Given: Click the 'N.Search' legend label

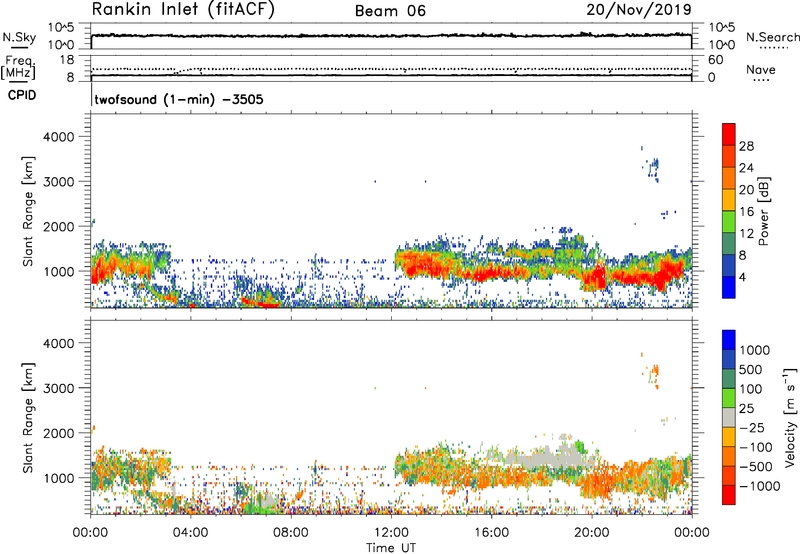Looking at the screenshot, I should coord(772,37).
